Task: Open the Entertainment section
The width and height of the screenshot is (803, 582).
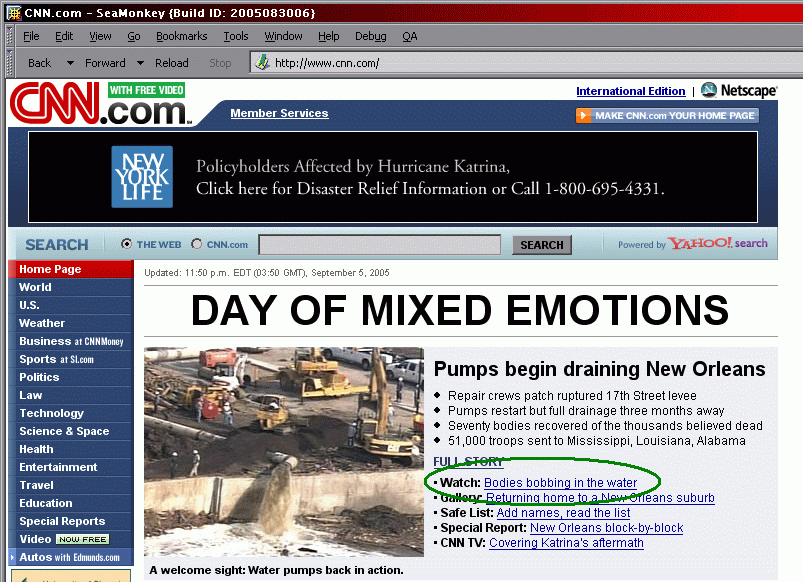Action: (x=71, y=467)
